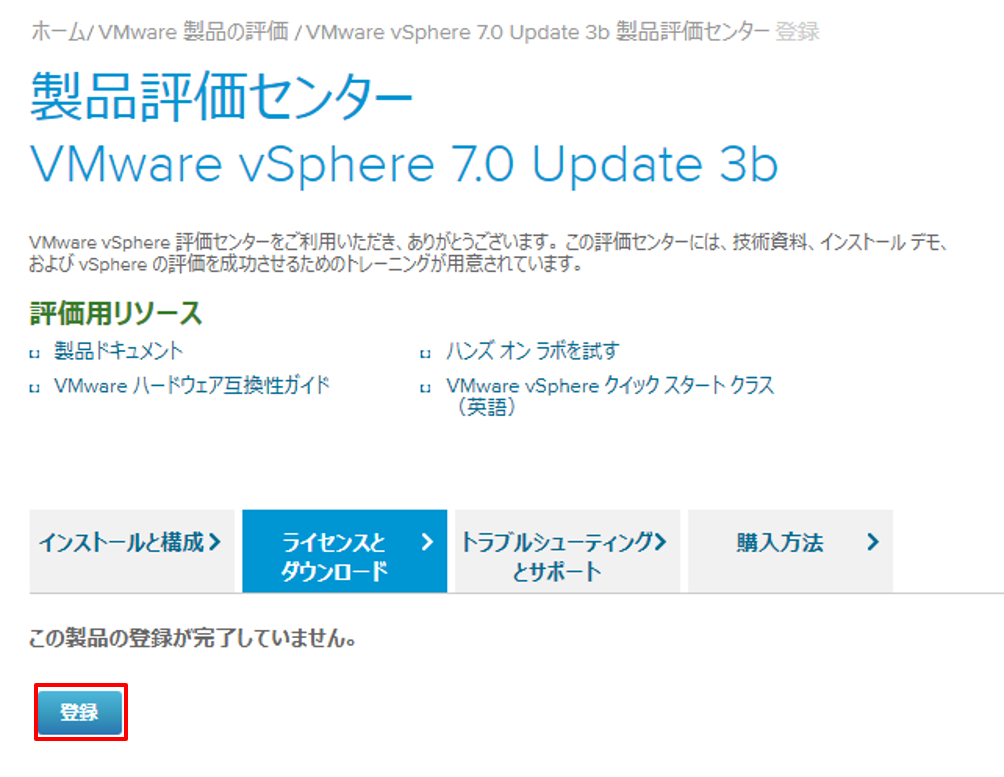Click the 製品評価センター page heading
1004x777 pixels.
(x=222, y=96)
